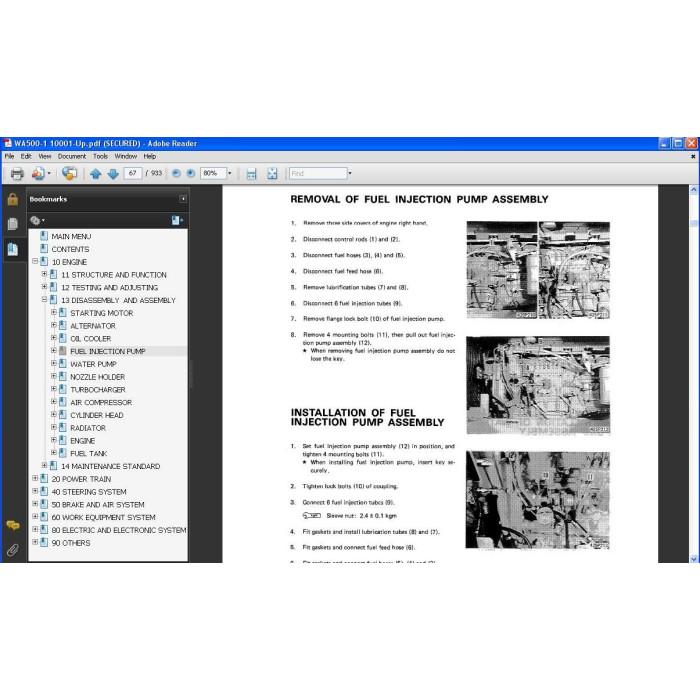Open the Edit menu
The height and width of the screenshot is (700, 700).
click(x=26, y=156)
